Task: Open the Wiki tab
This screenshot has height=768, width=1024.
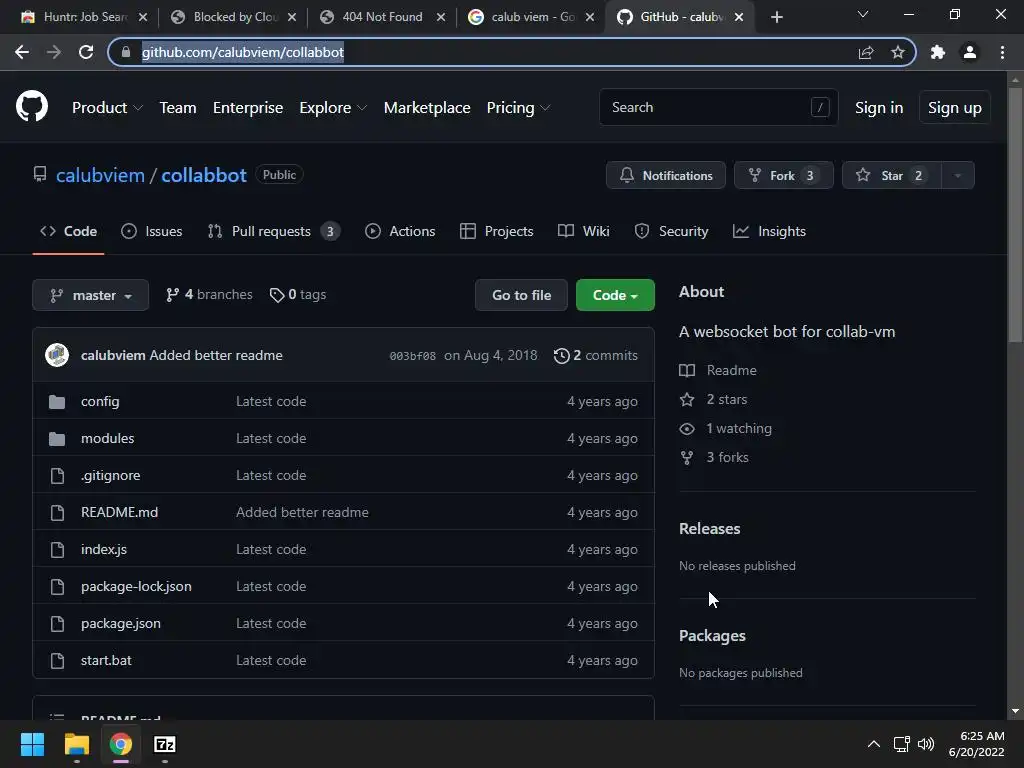Action: click(584, 231)
